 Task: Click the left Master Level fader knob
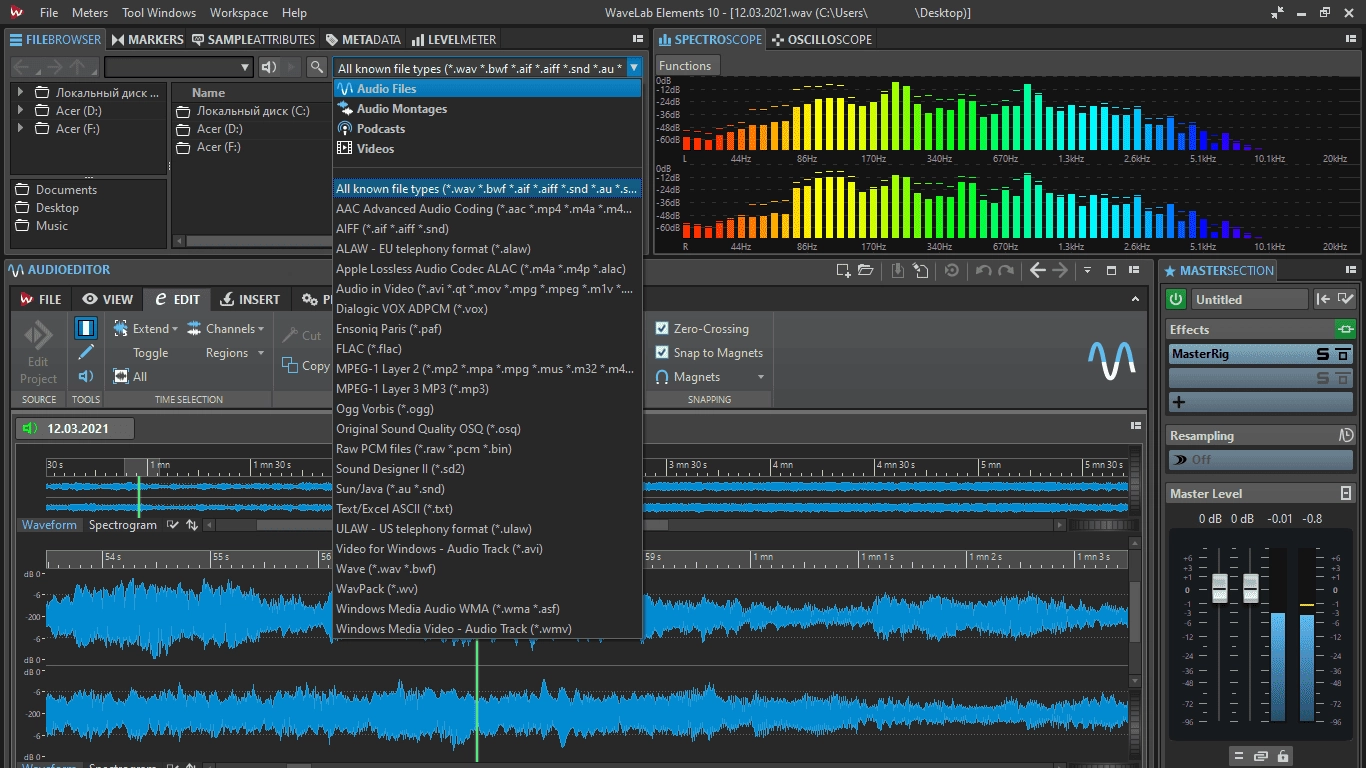click(1219, 588)
